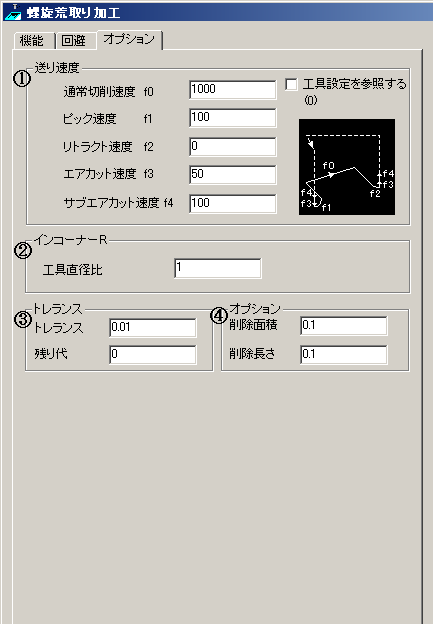This screenshot has height=624, width=433.
Task: Focus the トレランス value field
Action: pyautogui.click(x=153, y=328)
